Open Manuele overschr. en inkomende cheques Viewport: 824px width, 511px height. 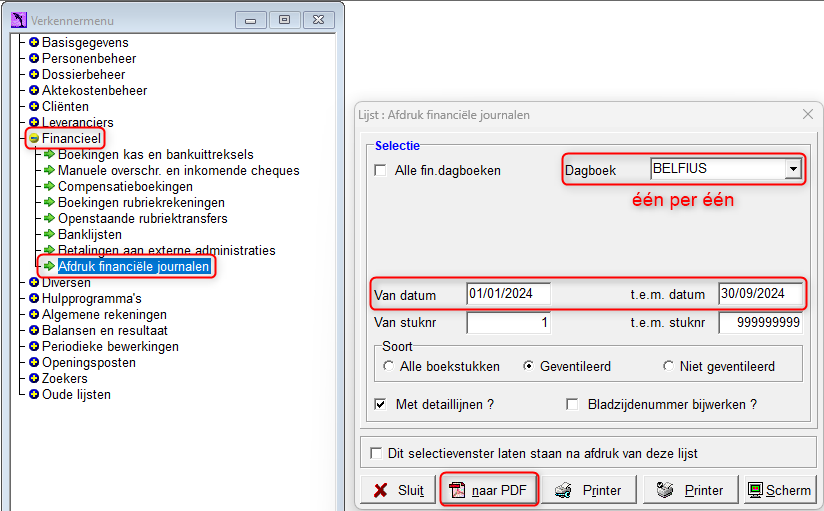click(179, 170)
